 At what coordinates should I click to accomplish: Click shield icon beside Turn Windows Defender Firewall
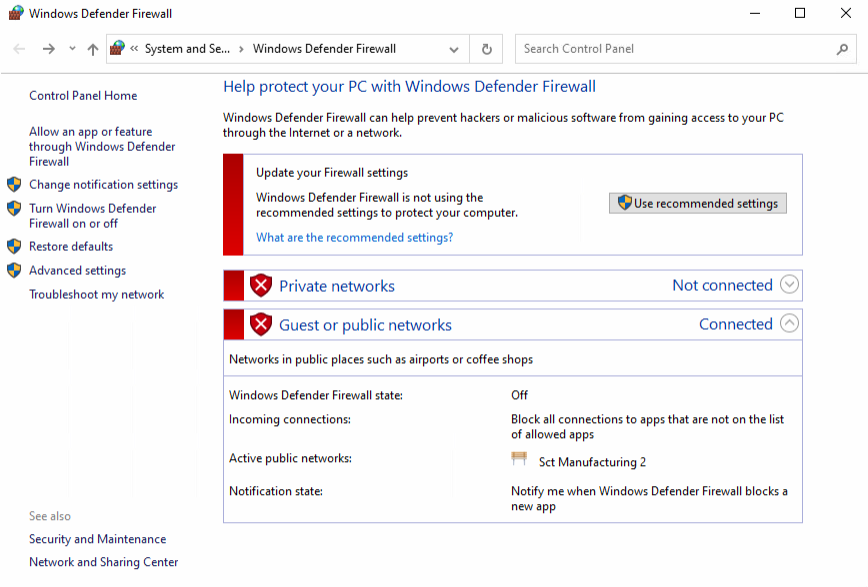tap(14, 209)
